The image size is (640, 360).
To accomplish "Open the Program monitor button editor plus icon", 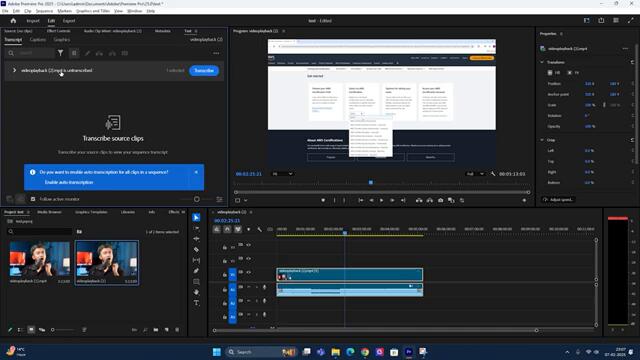I will (524, 200).
